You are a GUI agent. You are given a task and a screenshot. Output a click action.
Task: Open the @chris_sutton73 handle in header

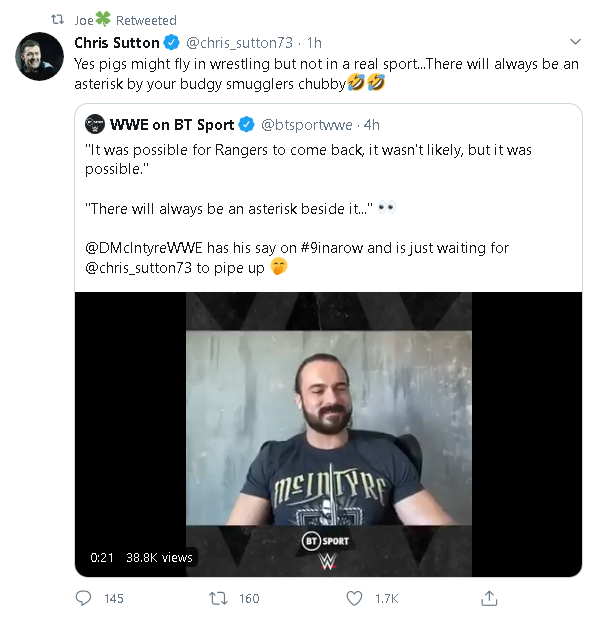pyautogui.click(x=239, y=42)
